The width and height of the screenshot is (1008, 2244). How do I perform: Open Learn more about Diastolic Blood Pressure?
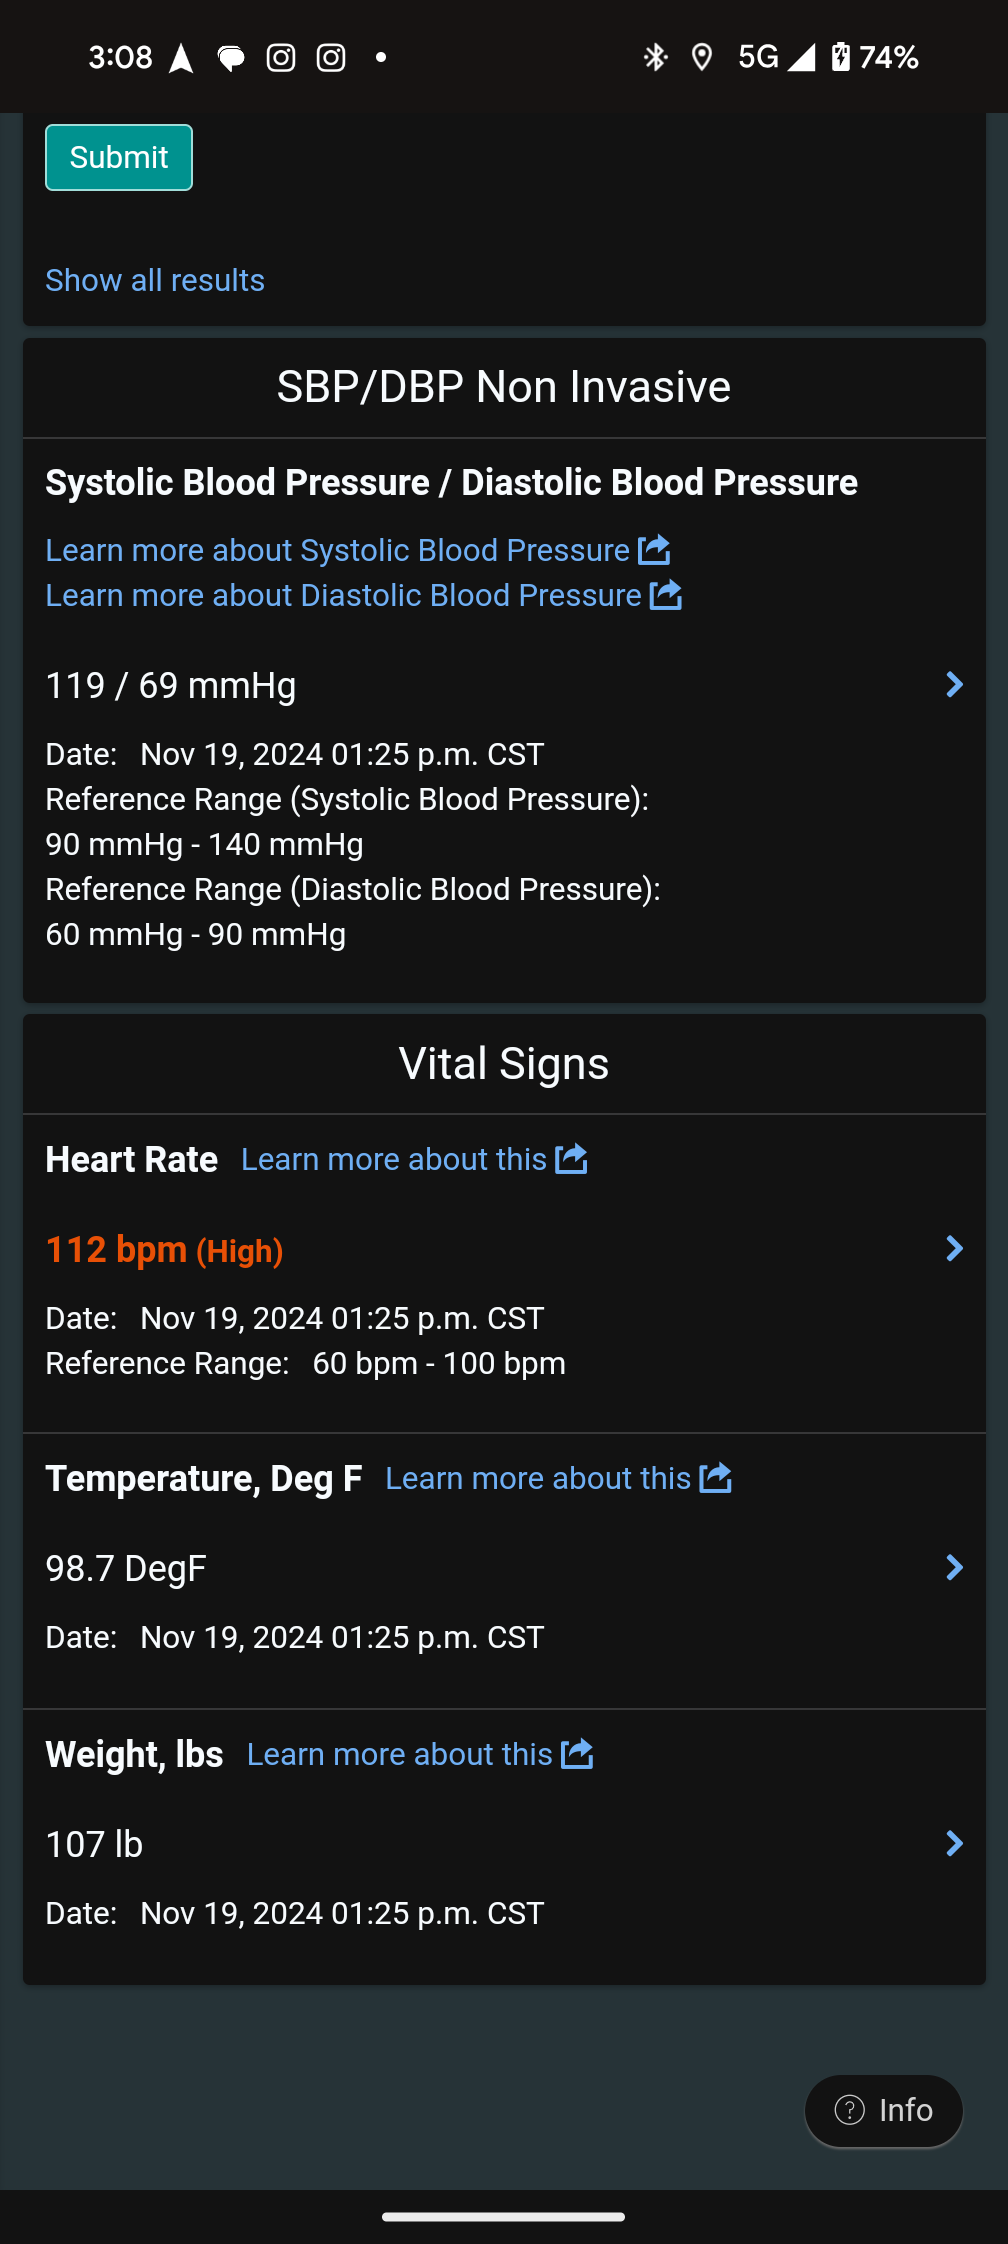344,595
